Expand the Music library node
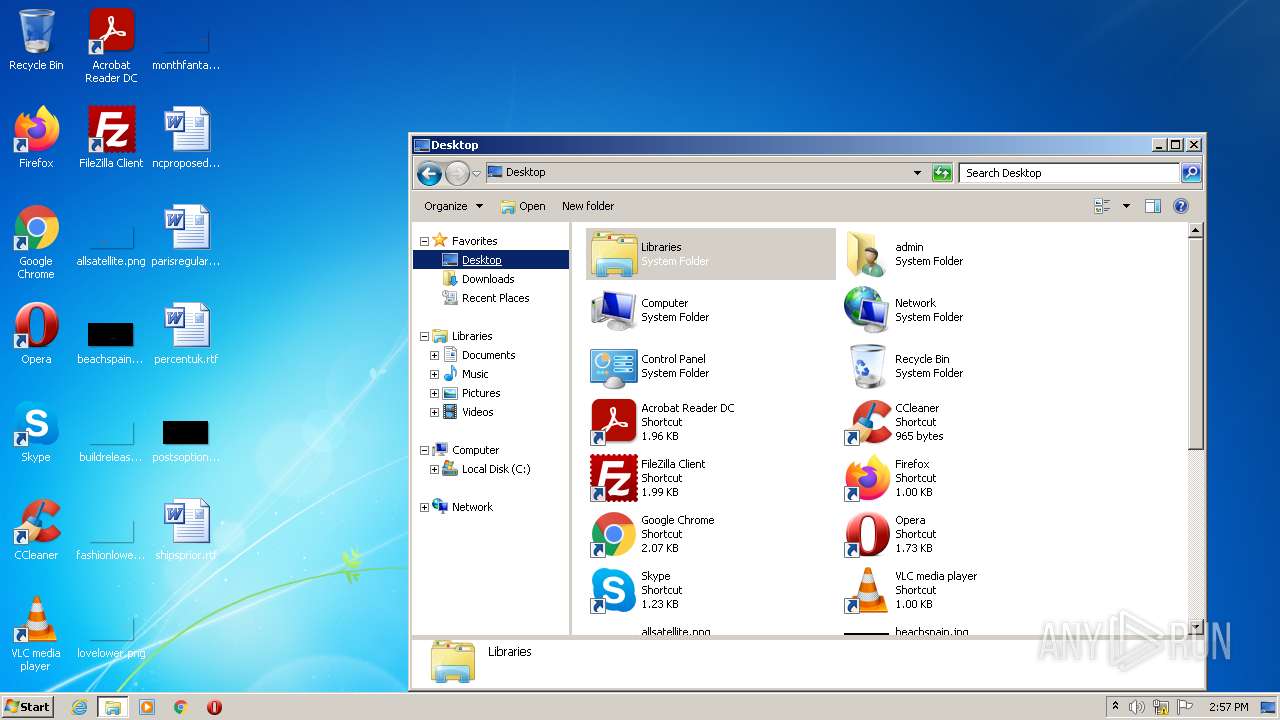This screenshot has height=720, width=1280. [434, 374]
